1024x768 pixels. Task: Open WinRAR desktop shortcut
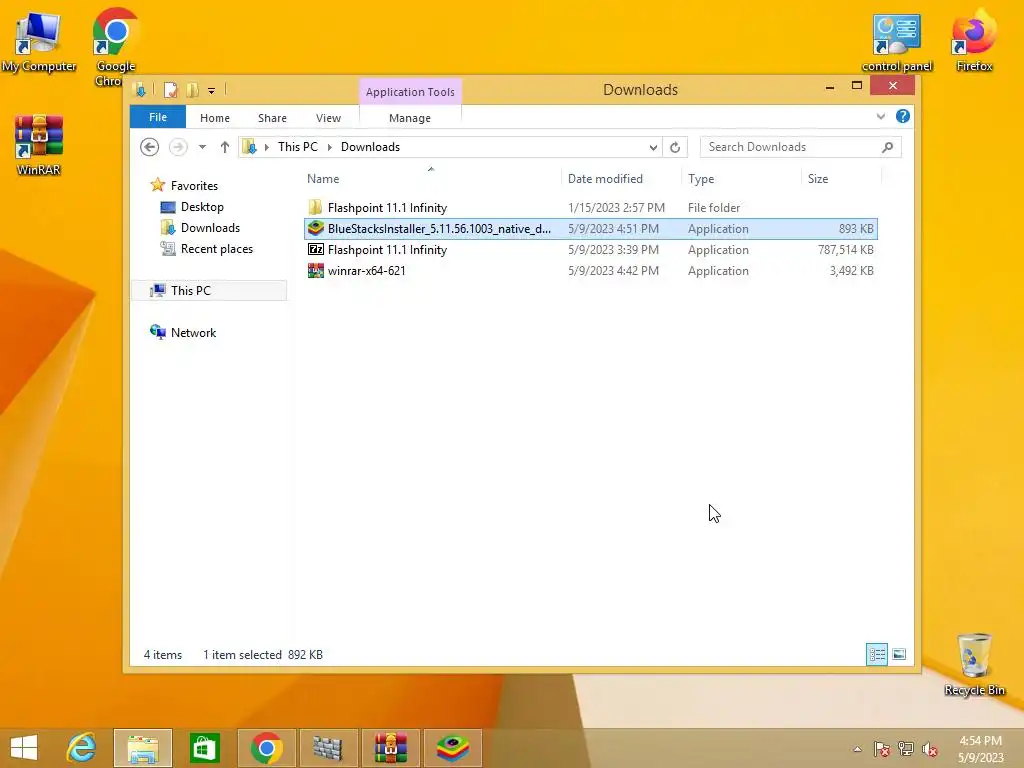coord(39,145)
